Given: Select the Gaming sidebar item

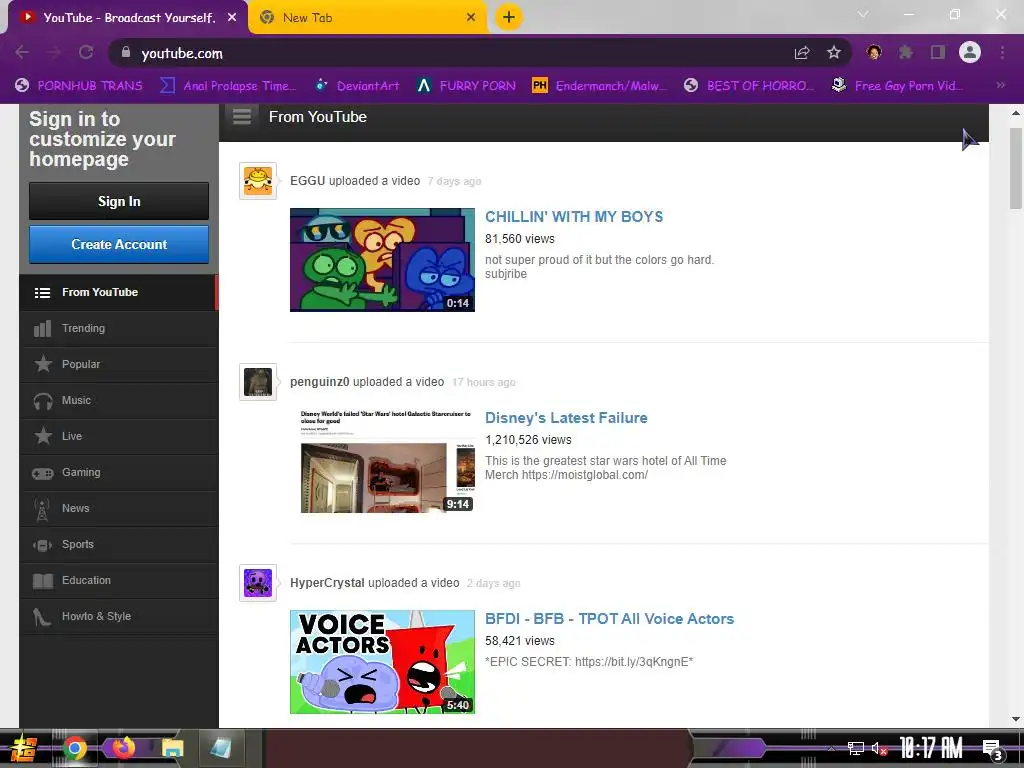Looking at the screenshot, I should (x=118, y=472).
